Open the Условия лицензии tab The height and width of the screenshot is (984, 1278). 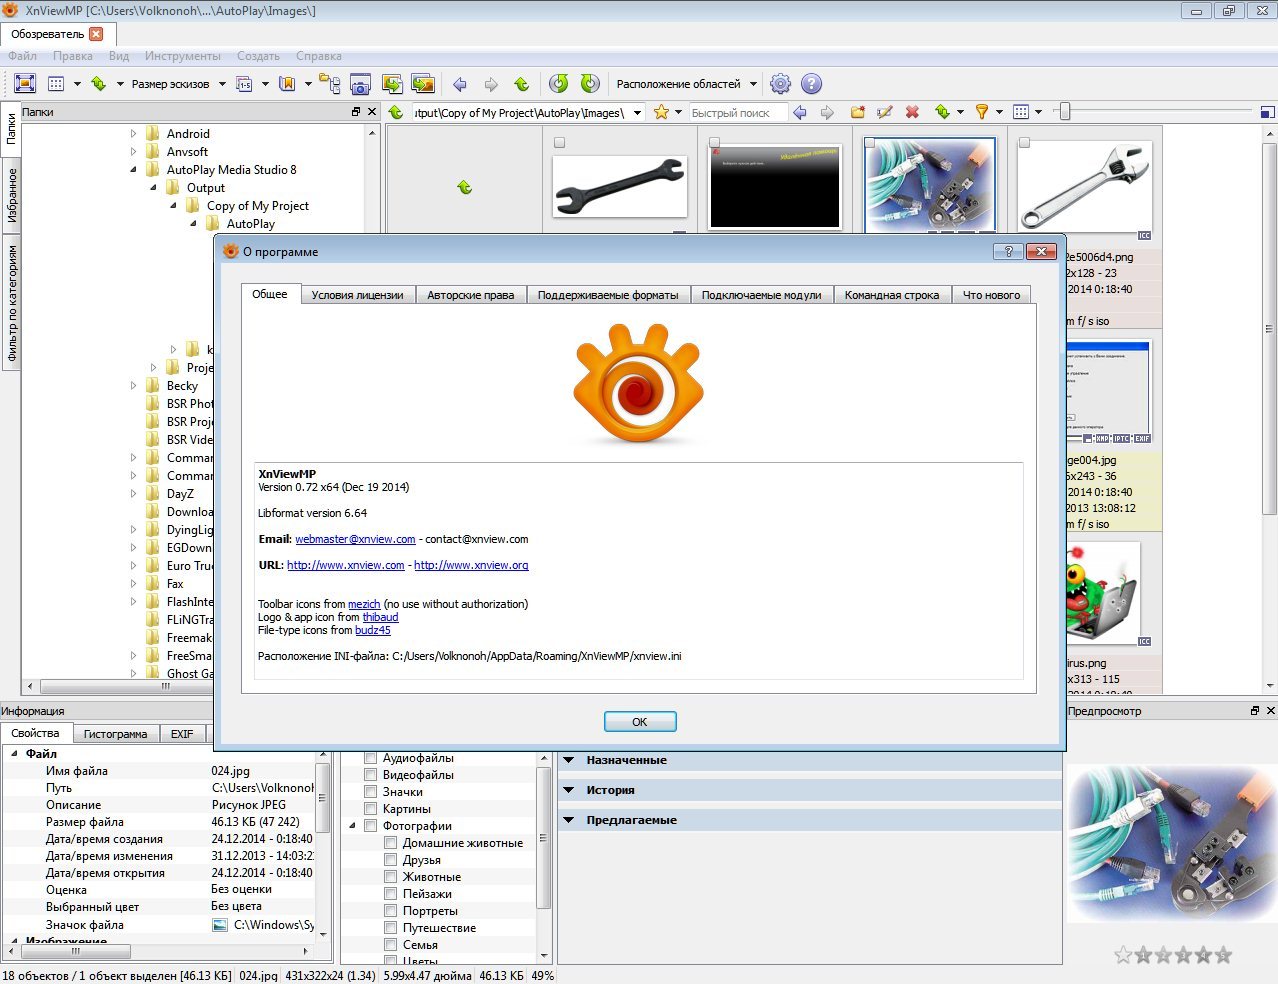click(x=357, y=295)
